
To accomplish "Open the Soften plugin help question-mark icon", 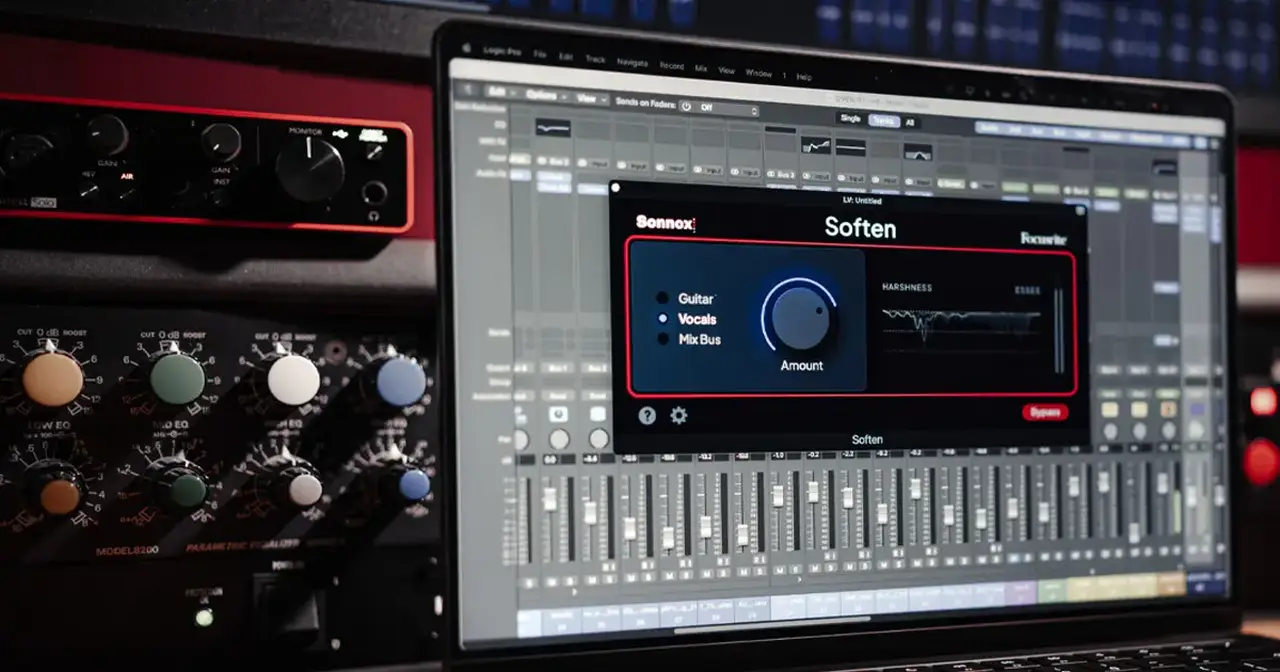I will point(647,415).
